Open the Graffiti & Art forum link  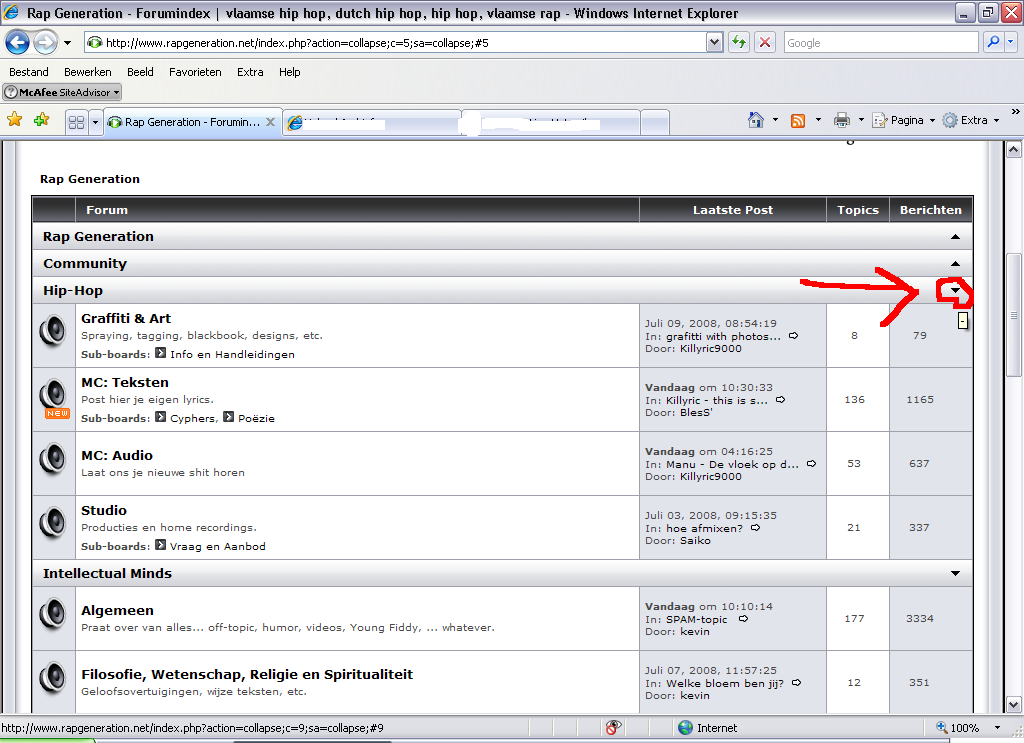126,318
